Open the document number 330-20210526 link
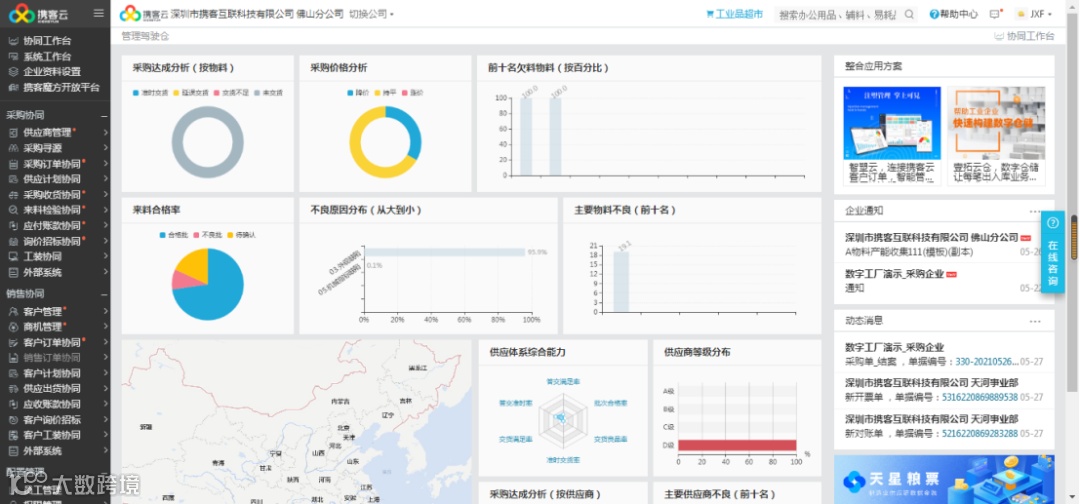 987,361
